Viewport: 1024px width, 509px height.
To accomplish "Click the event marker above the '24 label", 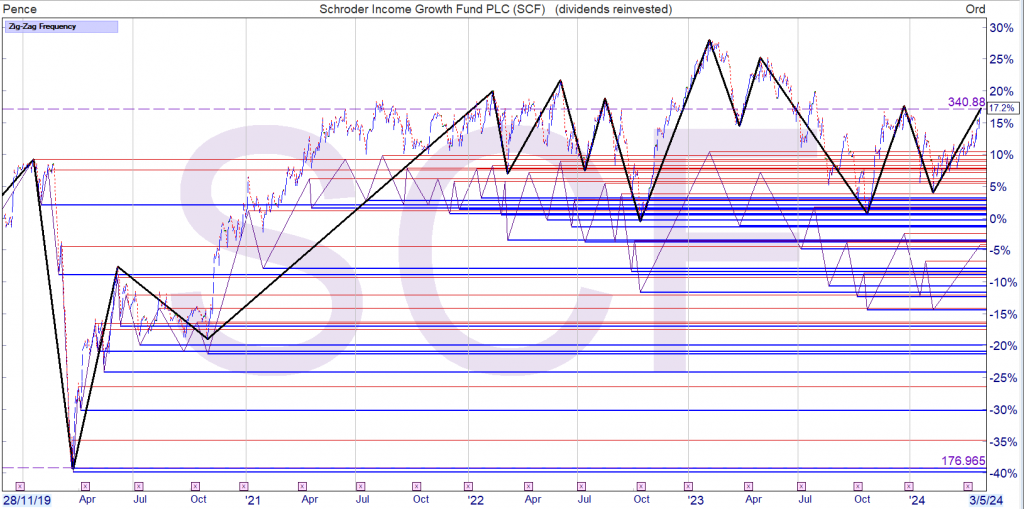I will click(x=908, y=486).
